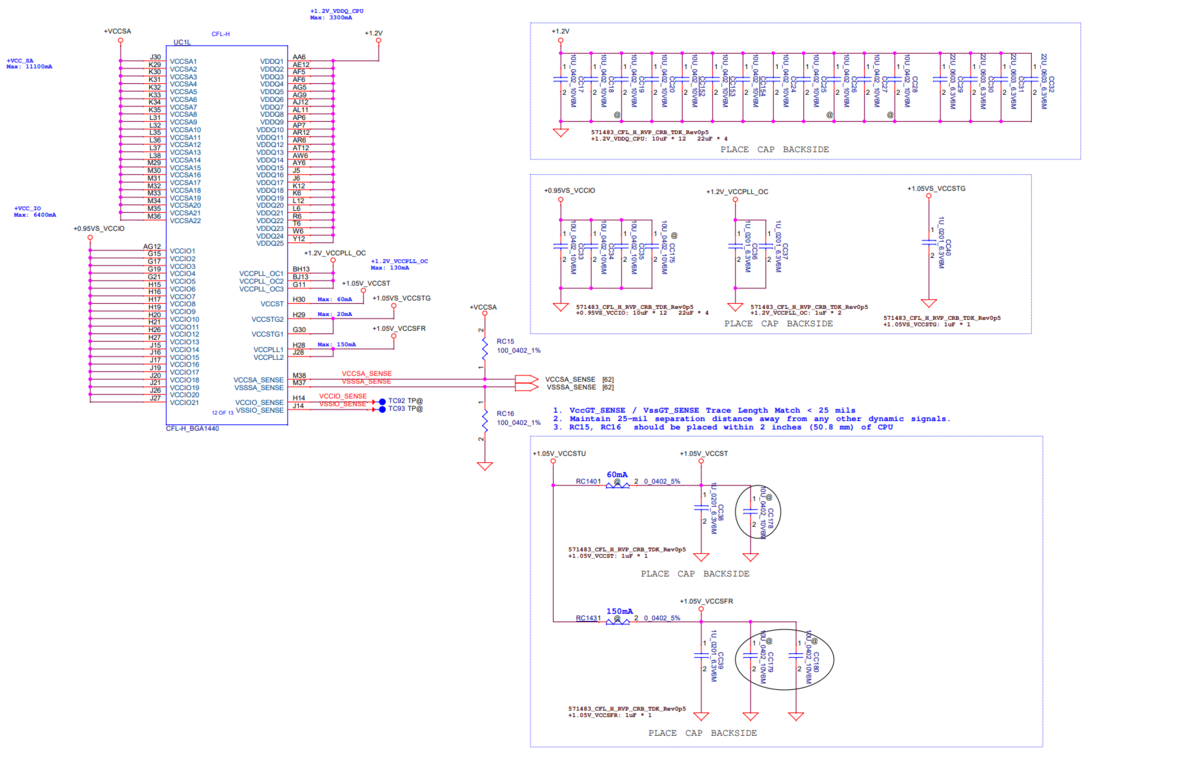The height and width of the screenshot is (768, 1197).
Task: Select the +1.05V_VCCSTU power net label
Action: pos(559,453)
